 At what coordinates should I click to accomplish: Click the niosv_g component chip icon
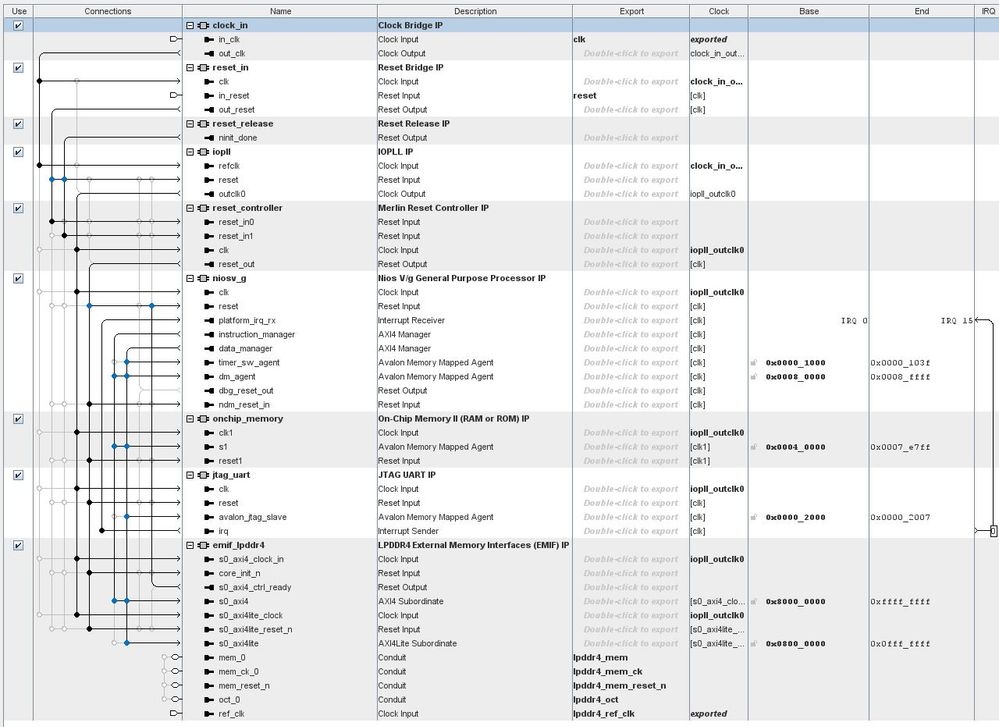(x=203, y=278)
